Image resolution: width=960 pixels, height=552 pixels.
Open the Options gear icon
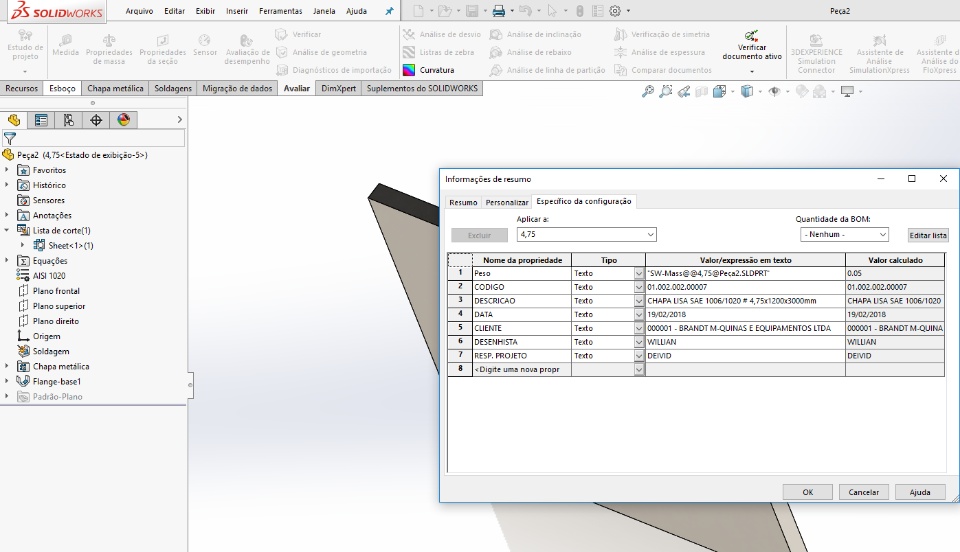615,10
